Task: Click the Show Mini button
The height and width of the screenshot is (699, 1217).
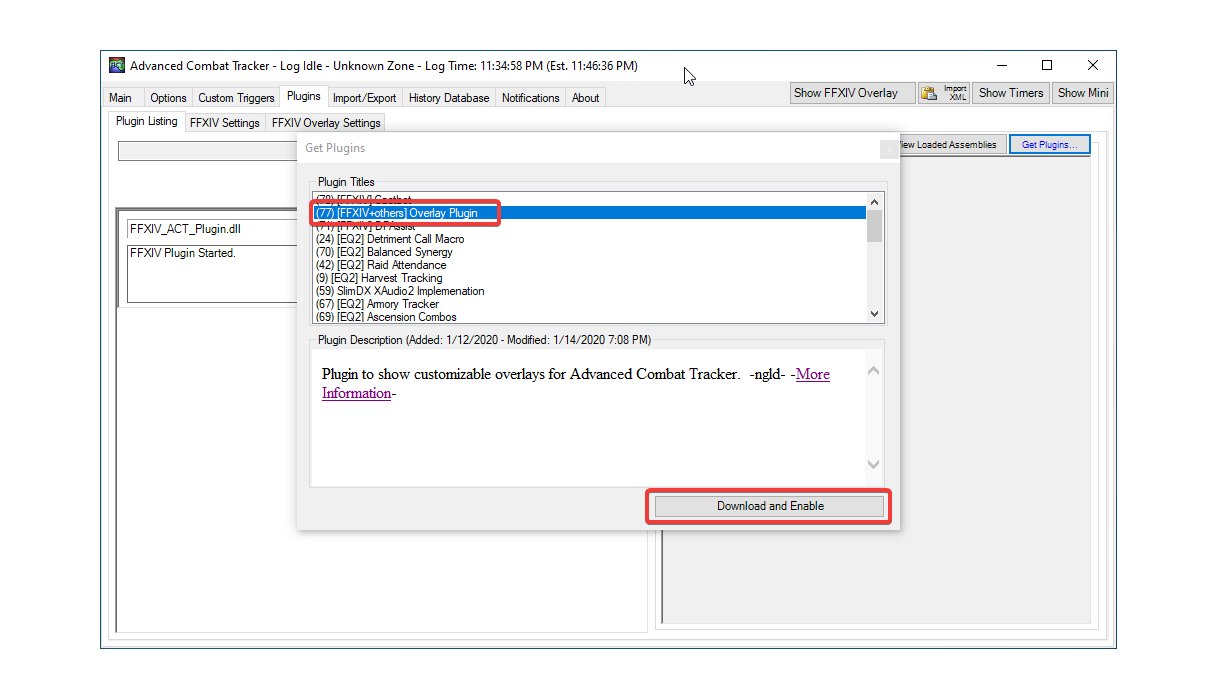Action: coord(1083,93)
